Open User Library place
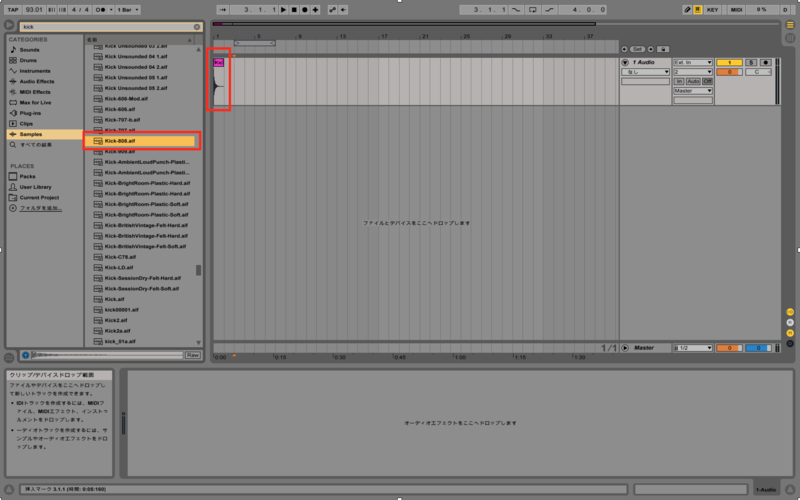 point(35,187)
